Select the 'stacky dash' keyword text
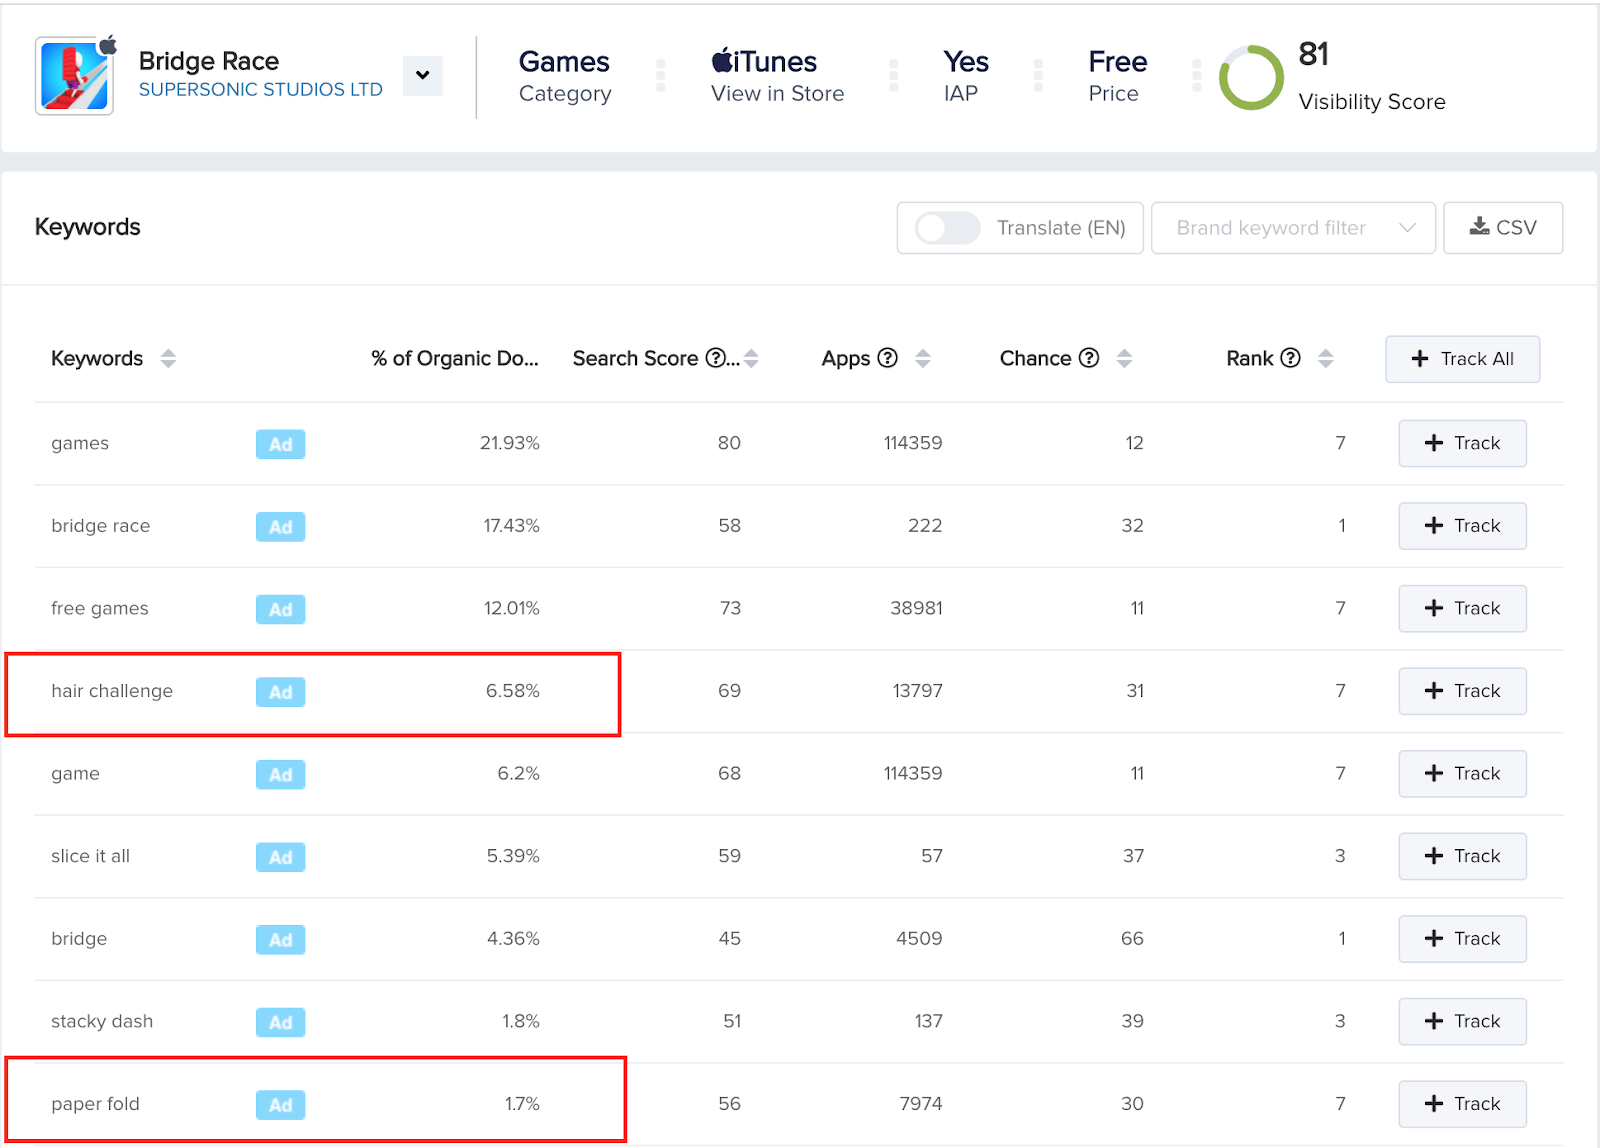The height and width of the screenshot is (1148, 1600). click(102, 1021)
